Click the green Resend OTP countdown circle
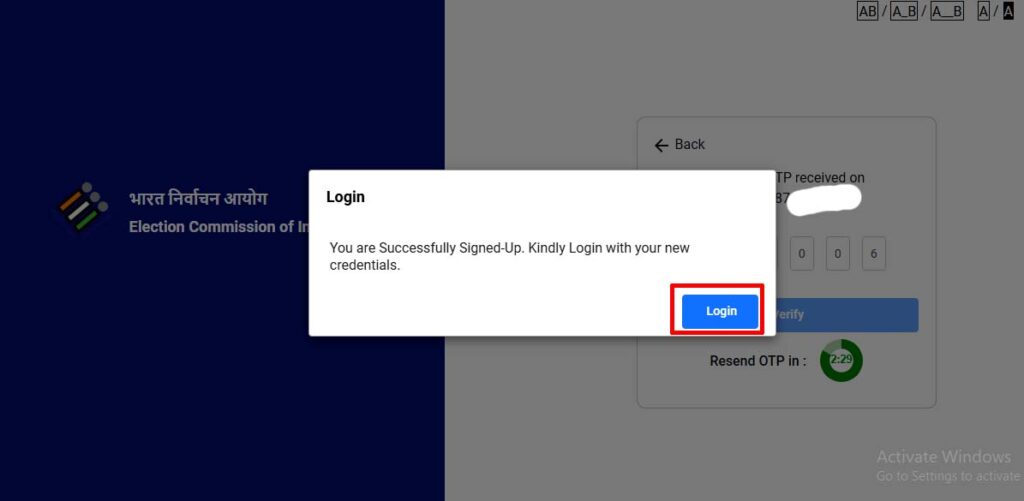This screenshot has height=501, width=1024. coord(841,360)
